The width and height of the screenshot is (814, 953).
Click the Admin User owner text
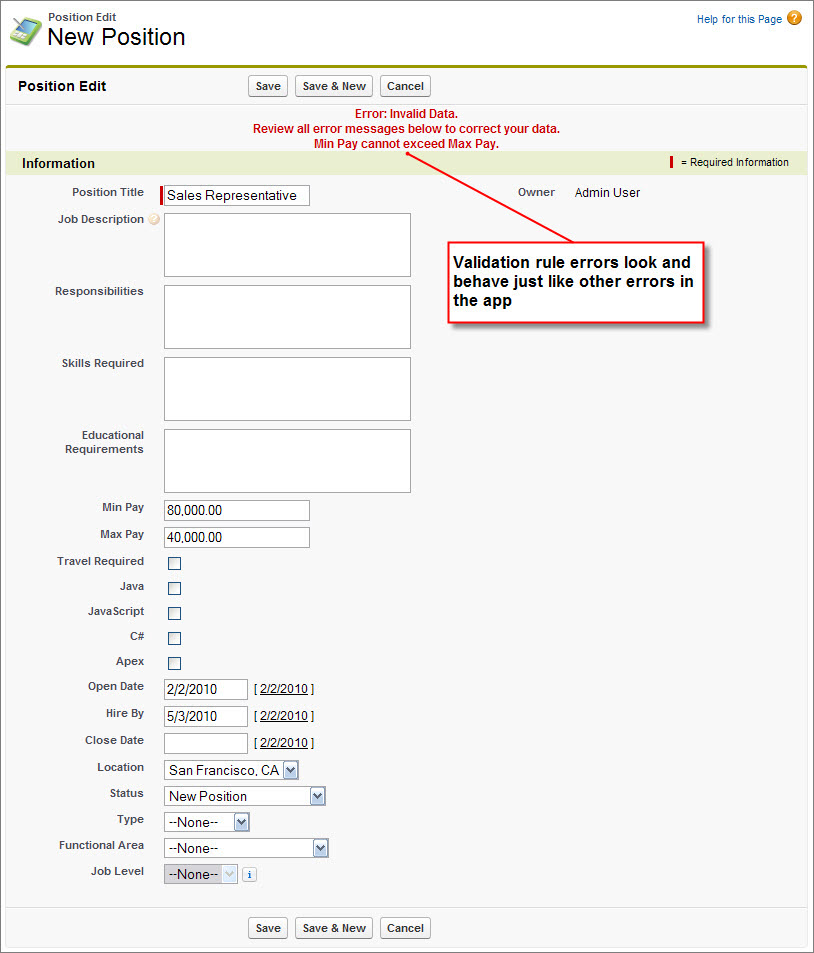click(607, 193)
